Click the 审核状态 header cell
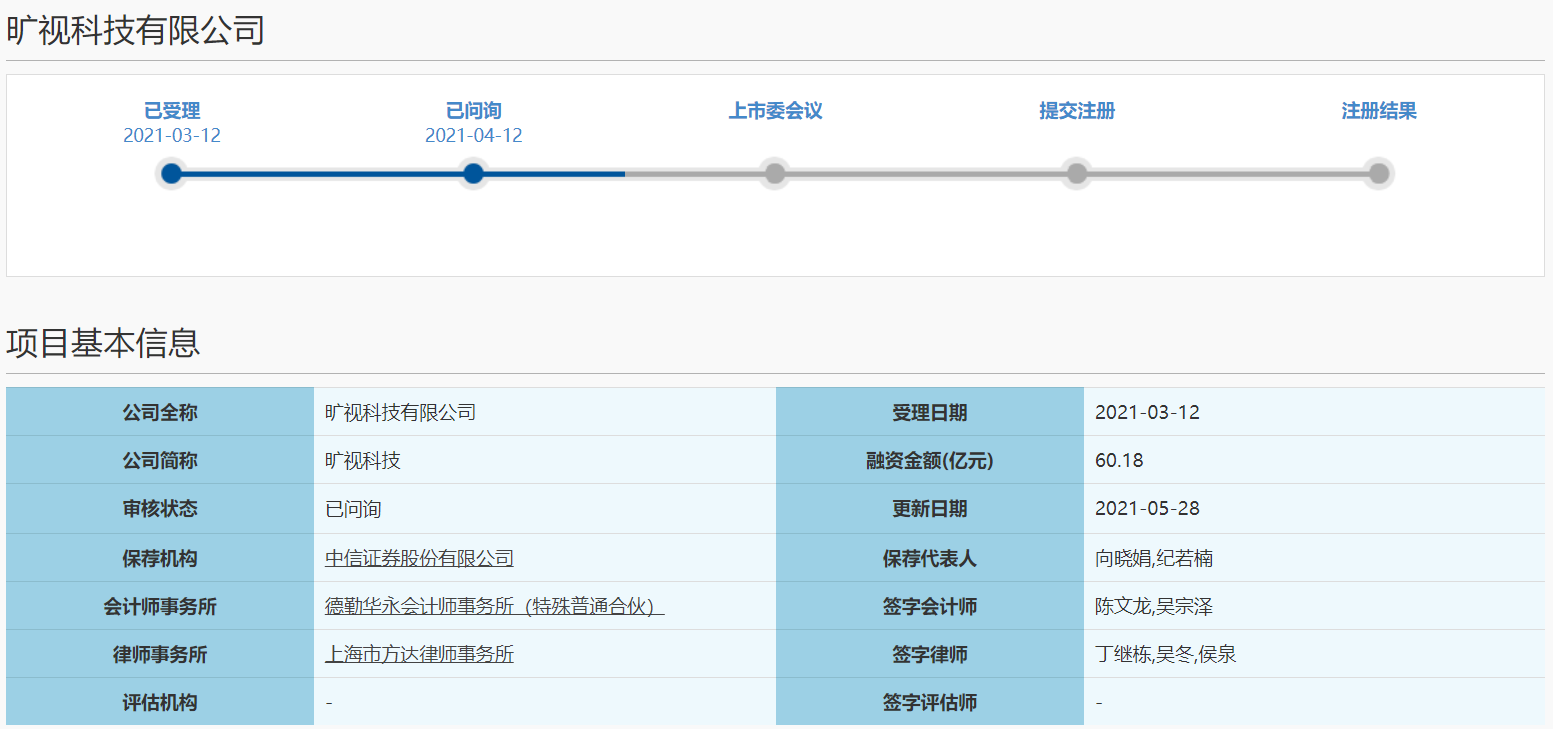The image size is (1553, 729). (160, 508)
